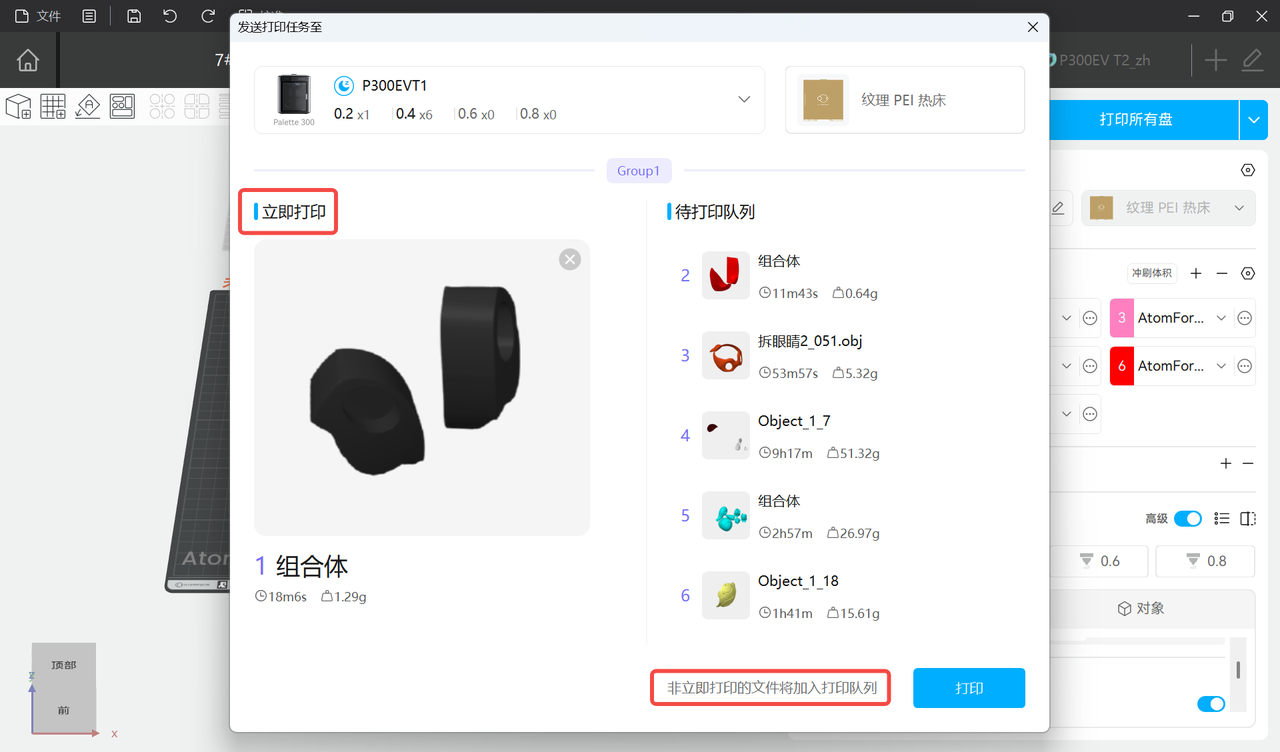This screenshot has width=1280, height=752.
Task: Redo the last undone action
Action: pos(208,16)
